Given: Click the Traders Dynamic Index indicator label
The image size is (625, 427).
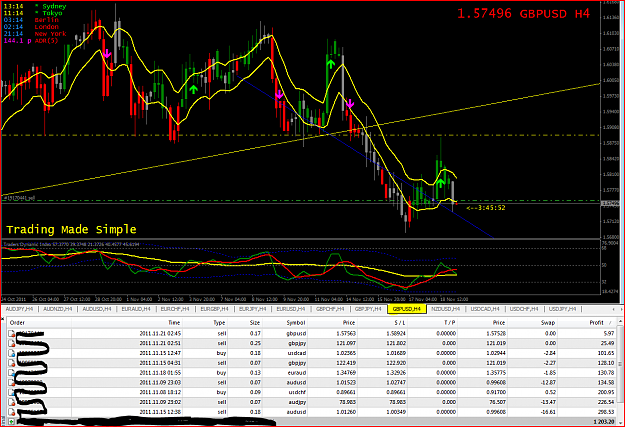Looking at the screenshot, I should (x=72, y=244).
